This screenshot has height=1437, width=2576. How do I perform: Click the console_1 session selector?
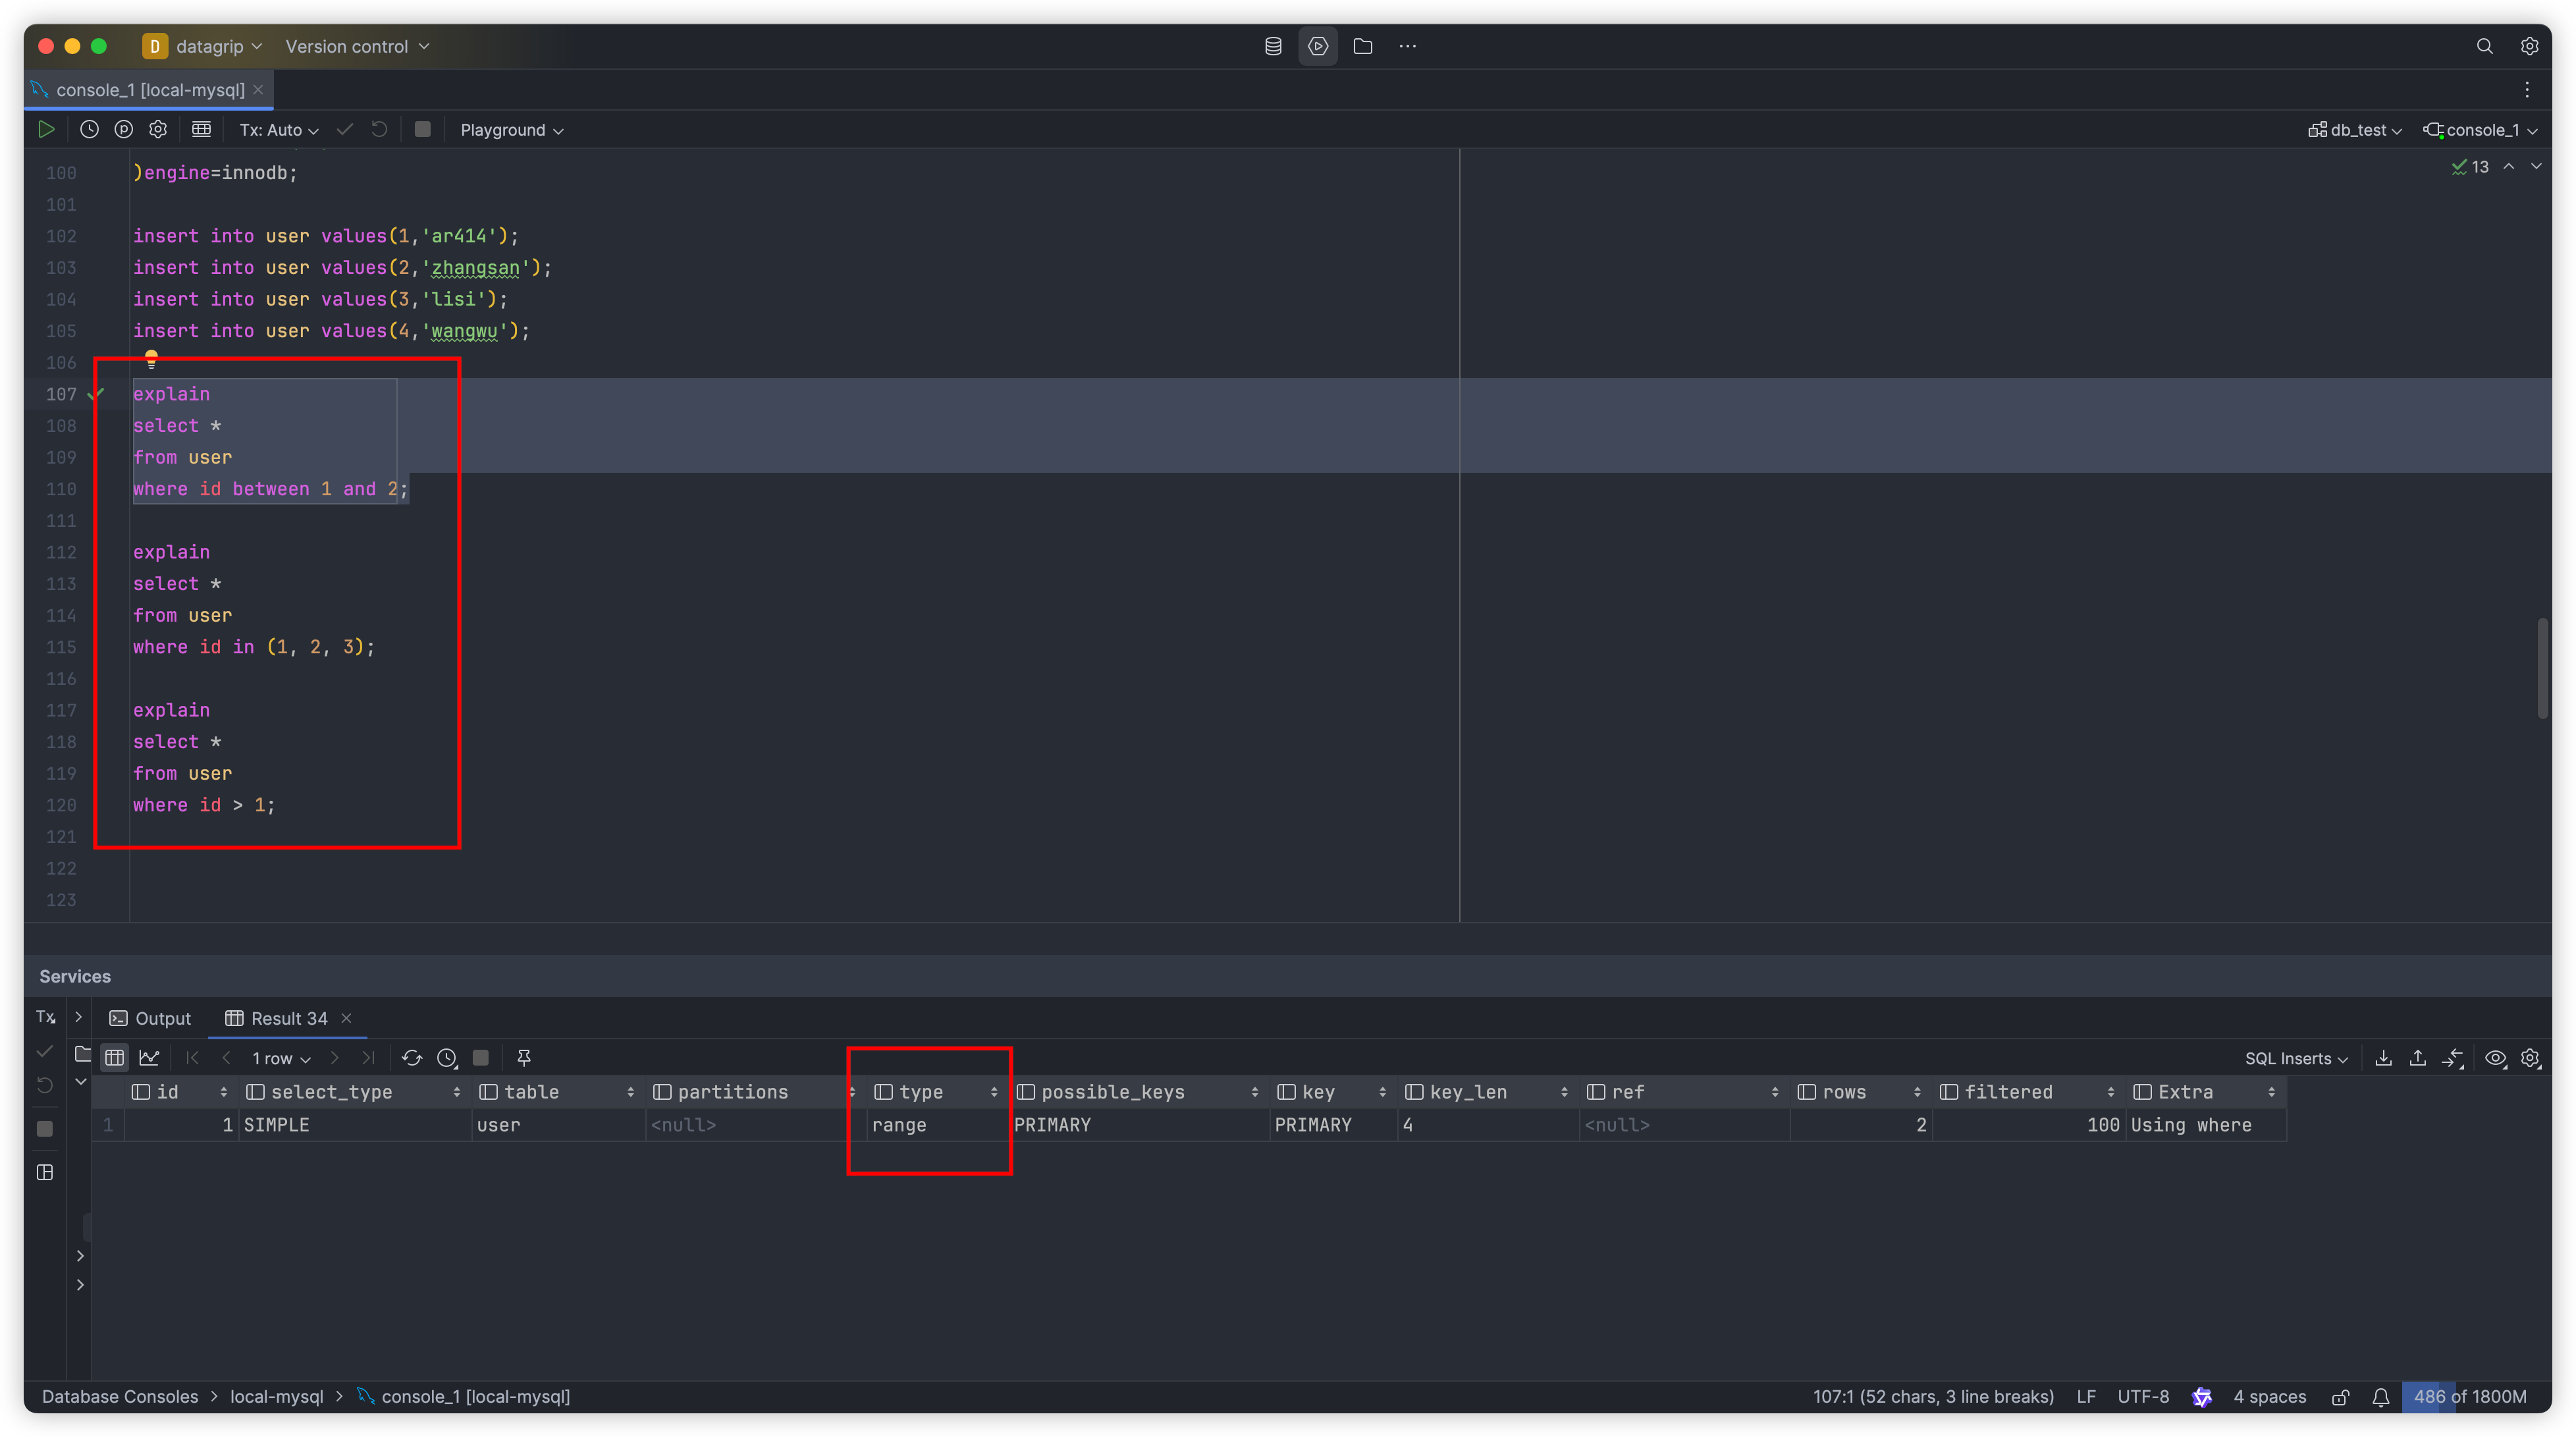(x=2479, y=129)
